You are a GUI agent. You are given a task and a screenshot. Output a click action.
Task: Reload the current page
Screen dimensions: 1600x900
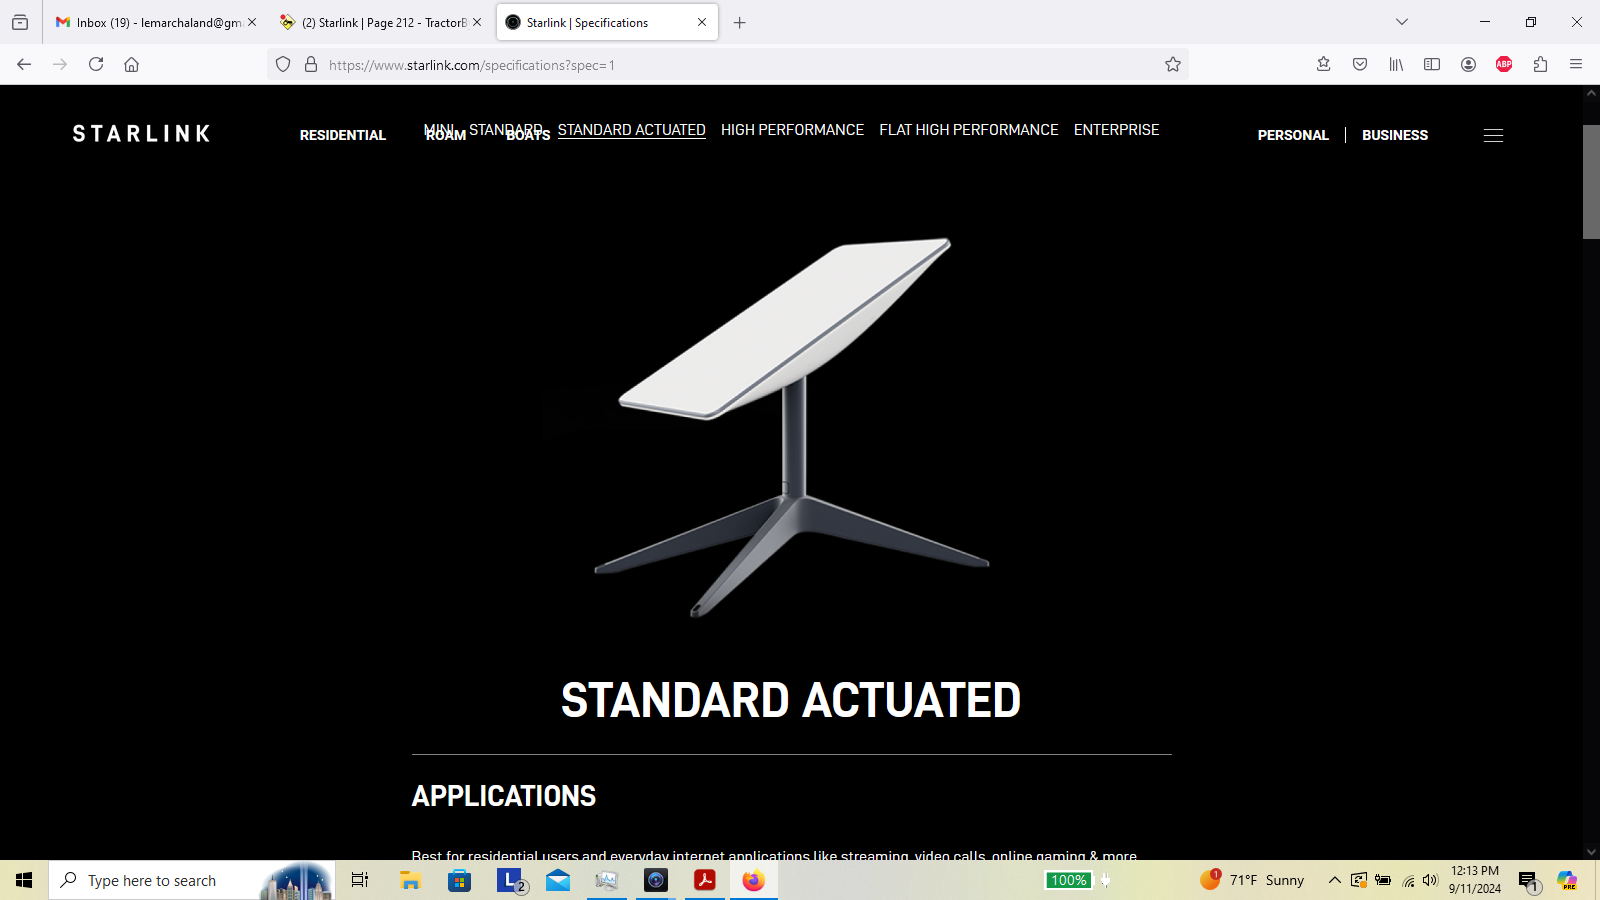click(96, 64)
